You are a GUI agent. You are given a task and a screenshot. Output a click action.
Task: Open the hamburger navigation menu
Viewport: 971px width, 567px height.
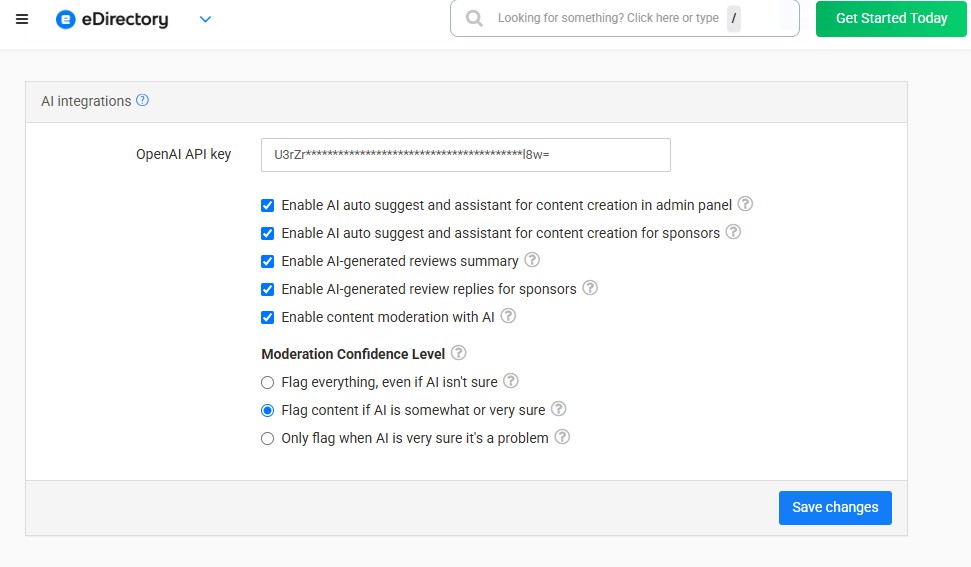coord(22,19)
